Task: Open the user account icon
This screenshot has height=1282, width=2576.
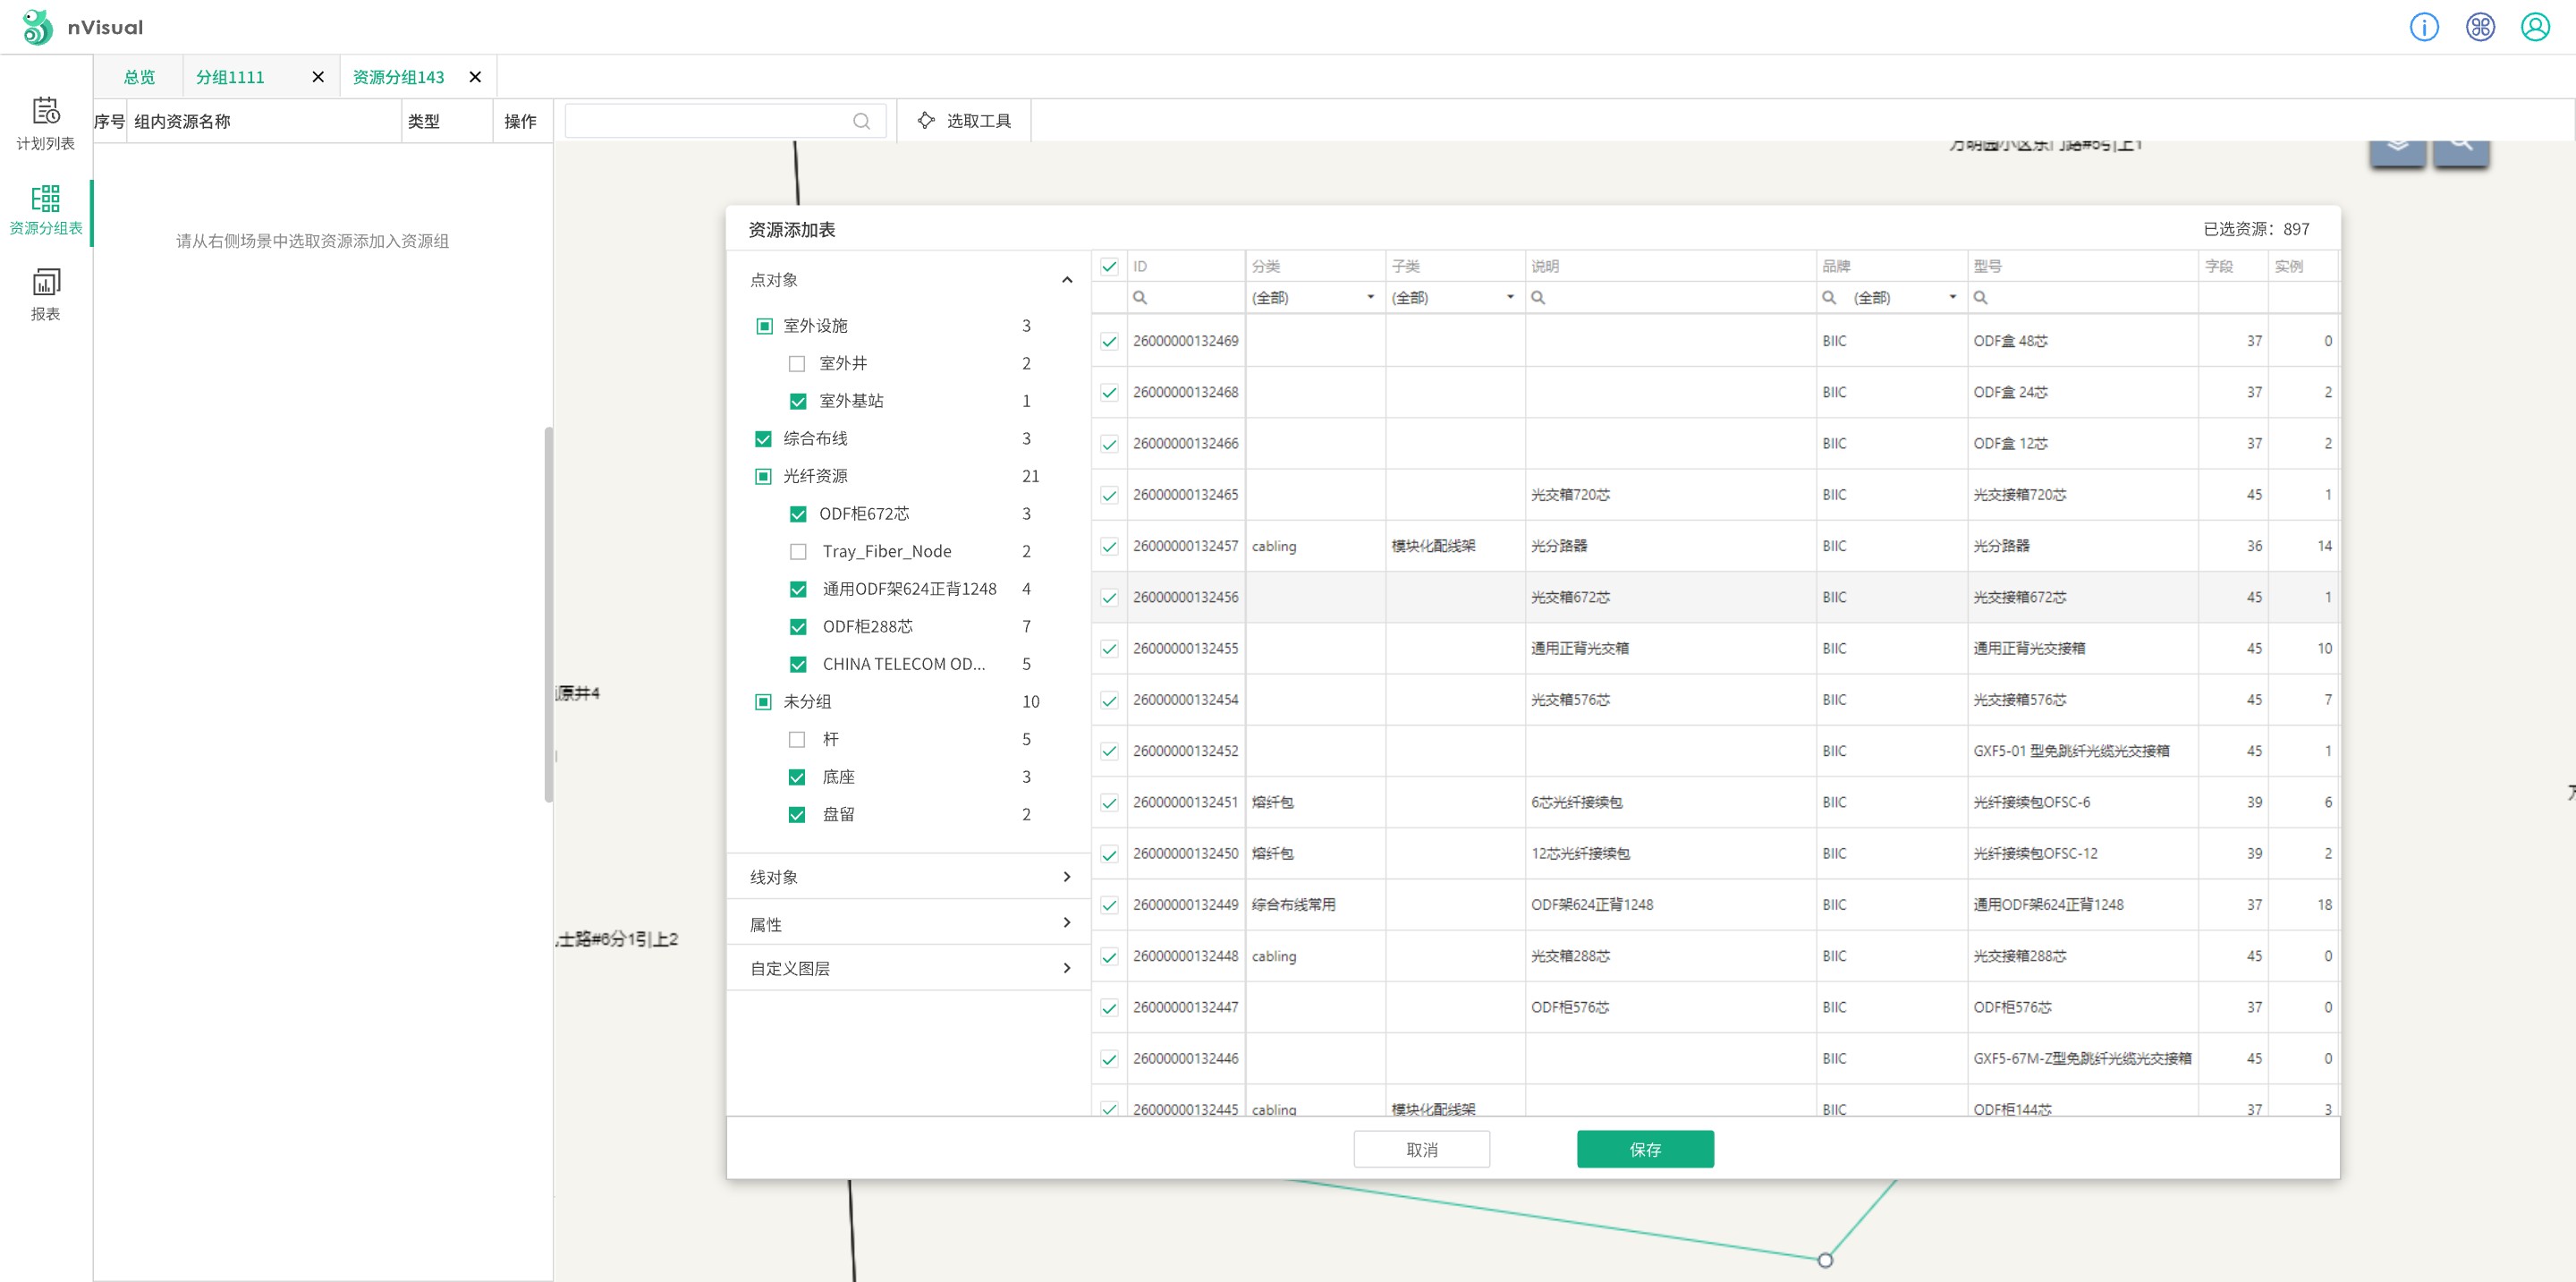Action: (2535, 27)
